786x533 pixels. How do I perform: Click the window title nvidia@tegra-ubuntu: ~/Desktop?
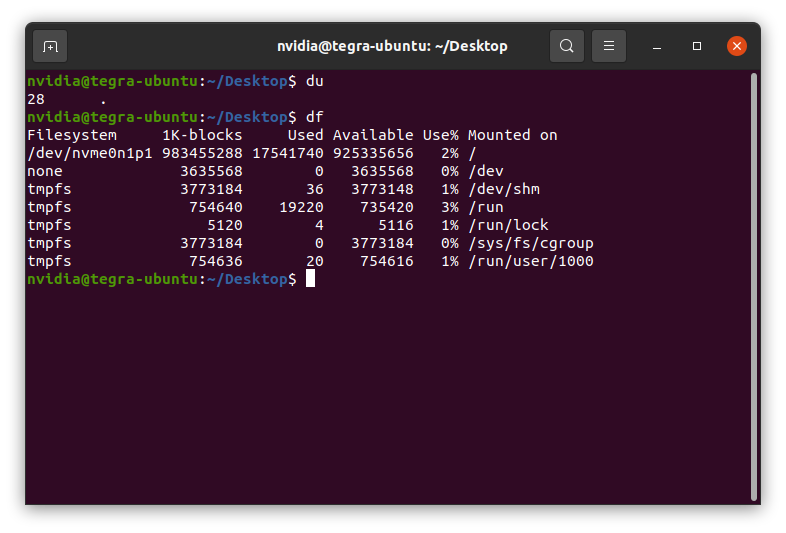pyautogui.click(x=392, y=46)
